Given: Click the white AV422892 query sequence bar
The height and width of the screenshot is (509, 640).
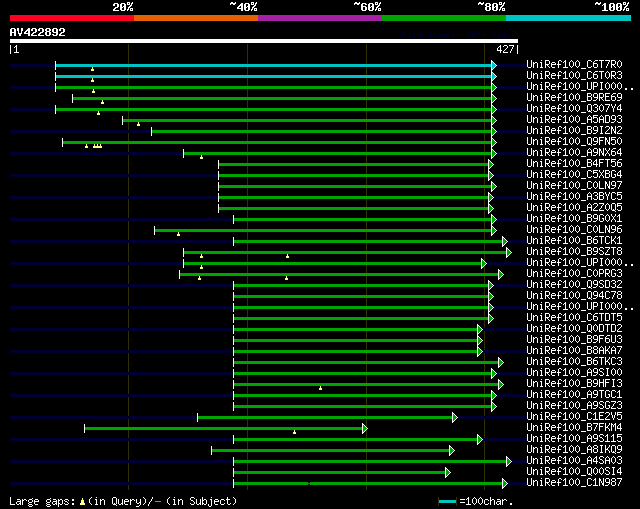Looking at the screenshot, I should (x=264, y=41).
